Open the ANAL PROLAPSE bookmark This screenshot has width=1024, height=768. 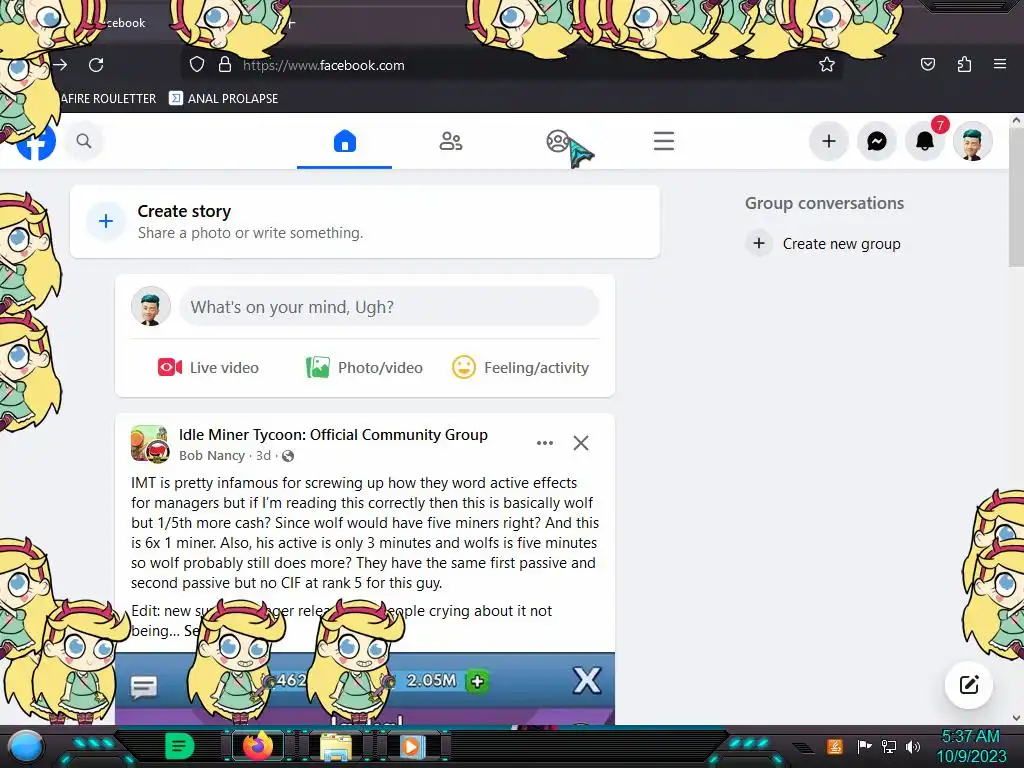[x=223, y=99]
